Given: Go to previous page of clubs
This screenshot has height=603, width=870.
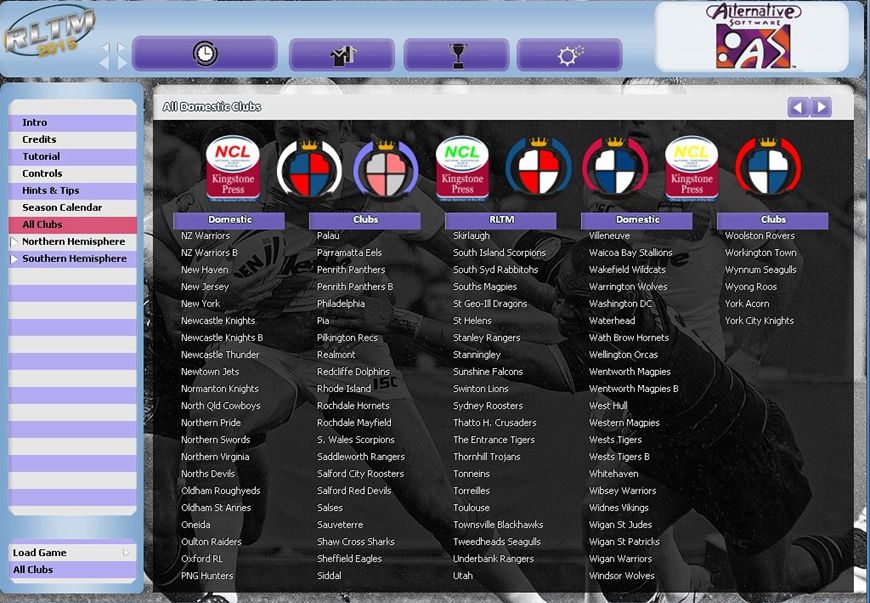Looking at the screenshot, I should (x=798, y=107).
